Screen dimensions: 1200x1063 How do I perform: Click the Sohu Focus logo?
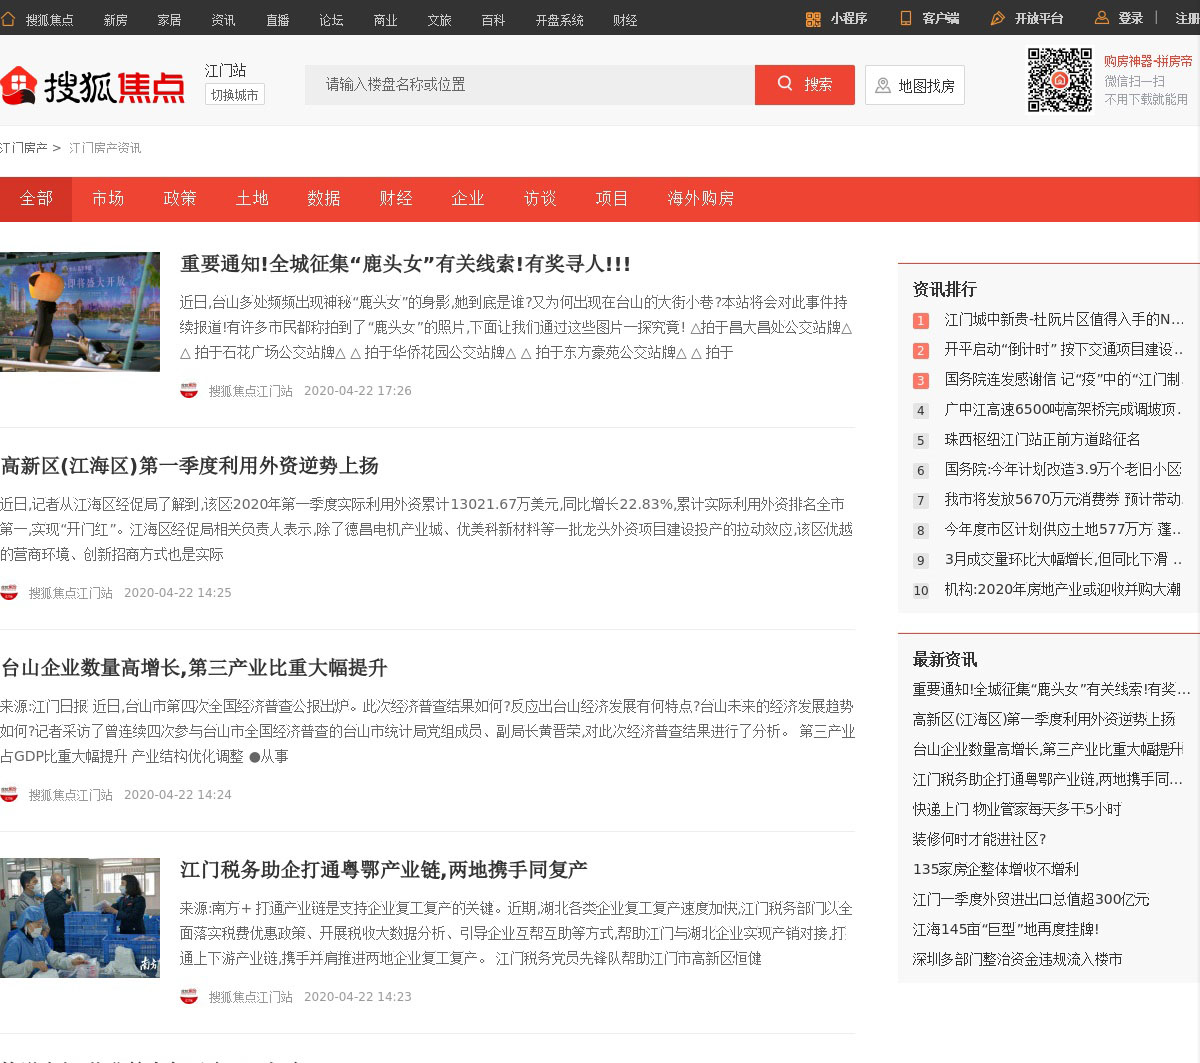pos(93,87)
